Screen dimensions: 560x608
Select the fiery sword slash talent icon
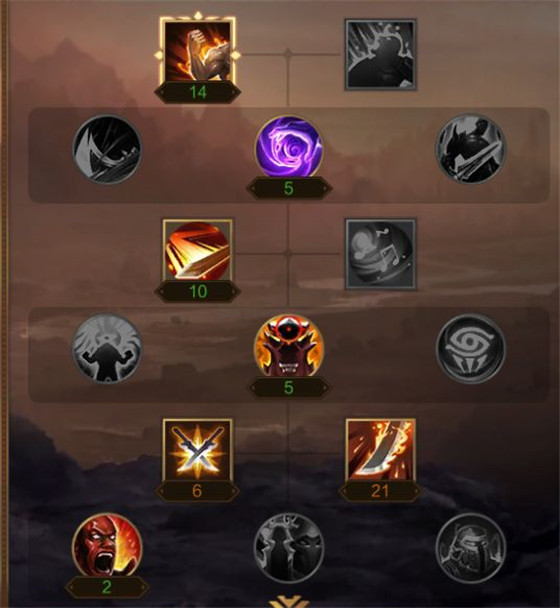(x=197, y=250)
